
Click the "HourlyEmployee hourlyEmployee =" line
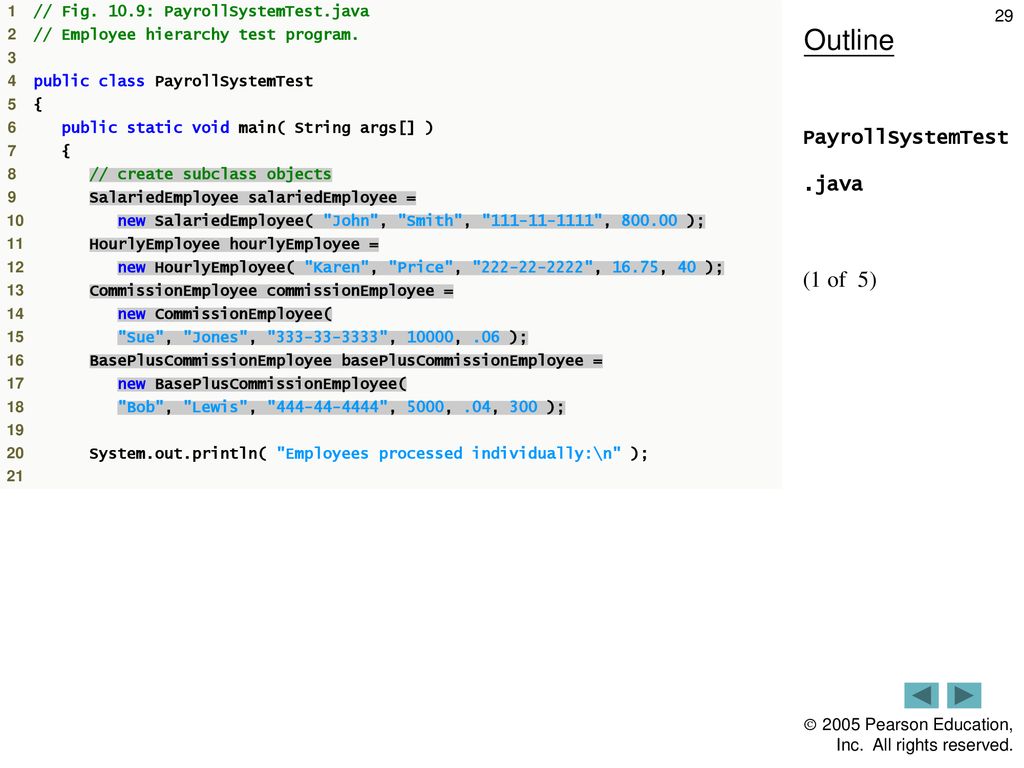click(234, 244)
